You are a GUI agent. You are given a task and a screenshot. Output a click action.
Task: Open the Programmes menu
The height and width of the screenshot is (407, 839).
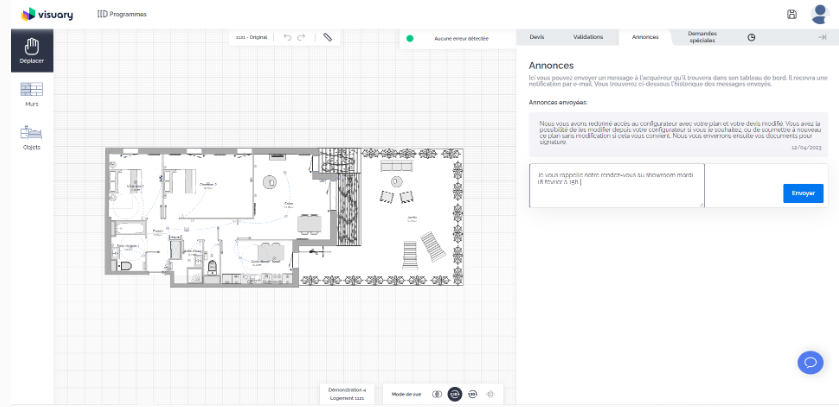(x=121, y=14)
